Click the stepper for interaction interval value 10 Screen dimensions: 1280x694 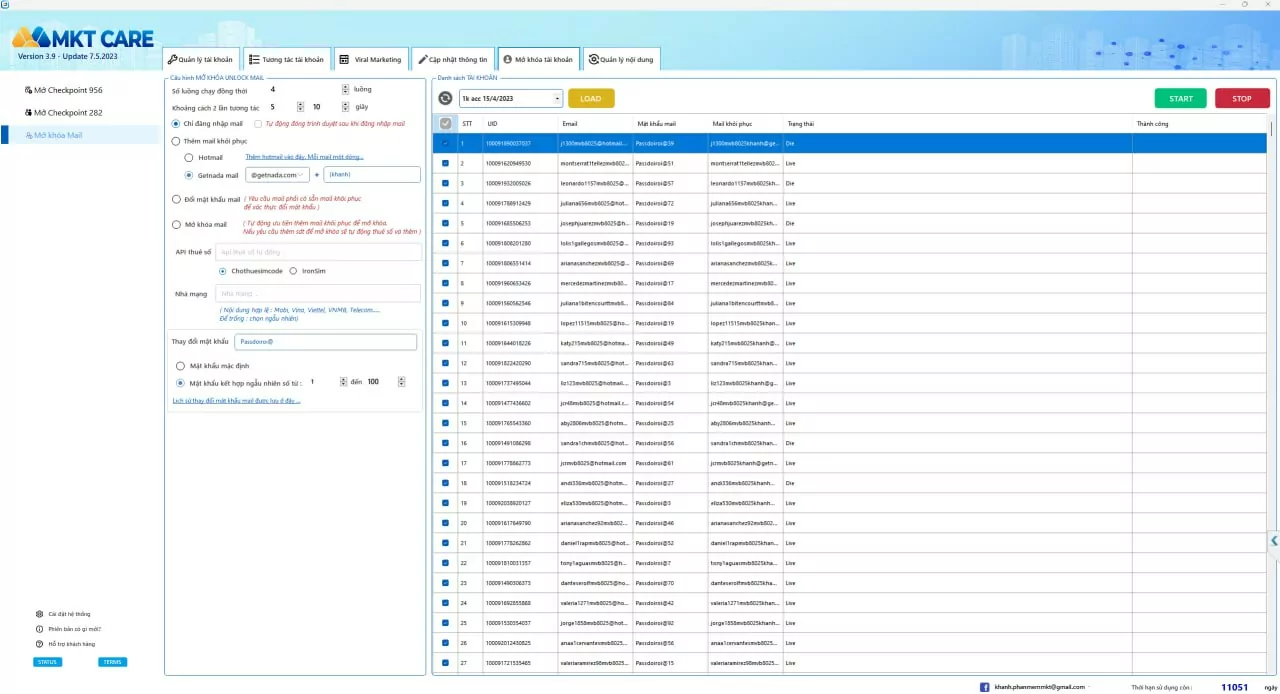tap(346, 106)
